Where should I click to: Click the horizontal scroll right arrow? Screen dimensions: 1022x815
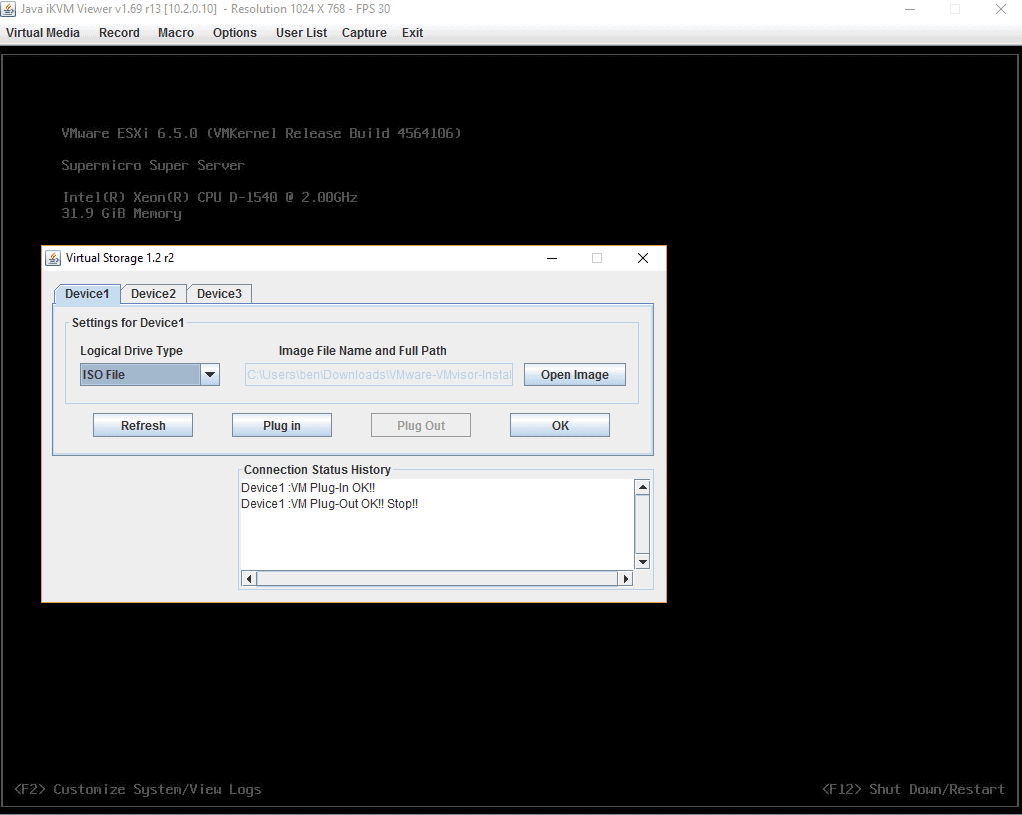pyautogui.click(x=625, y=578)
